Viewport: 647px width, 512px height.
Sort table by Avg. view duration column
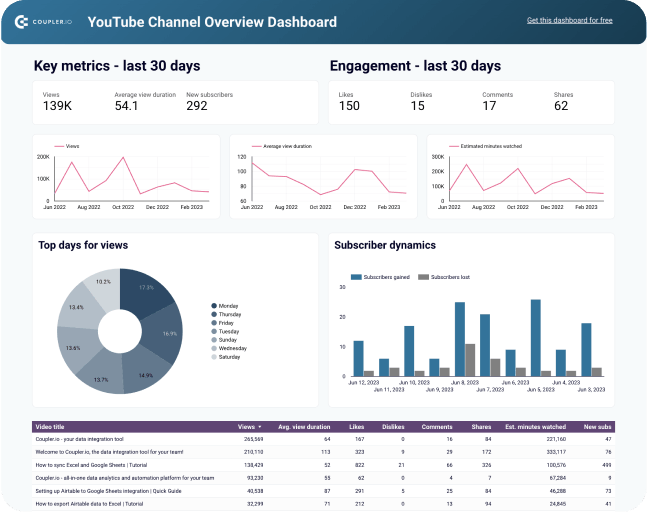point(305,426)
